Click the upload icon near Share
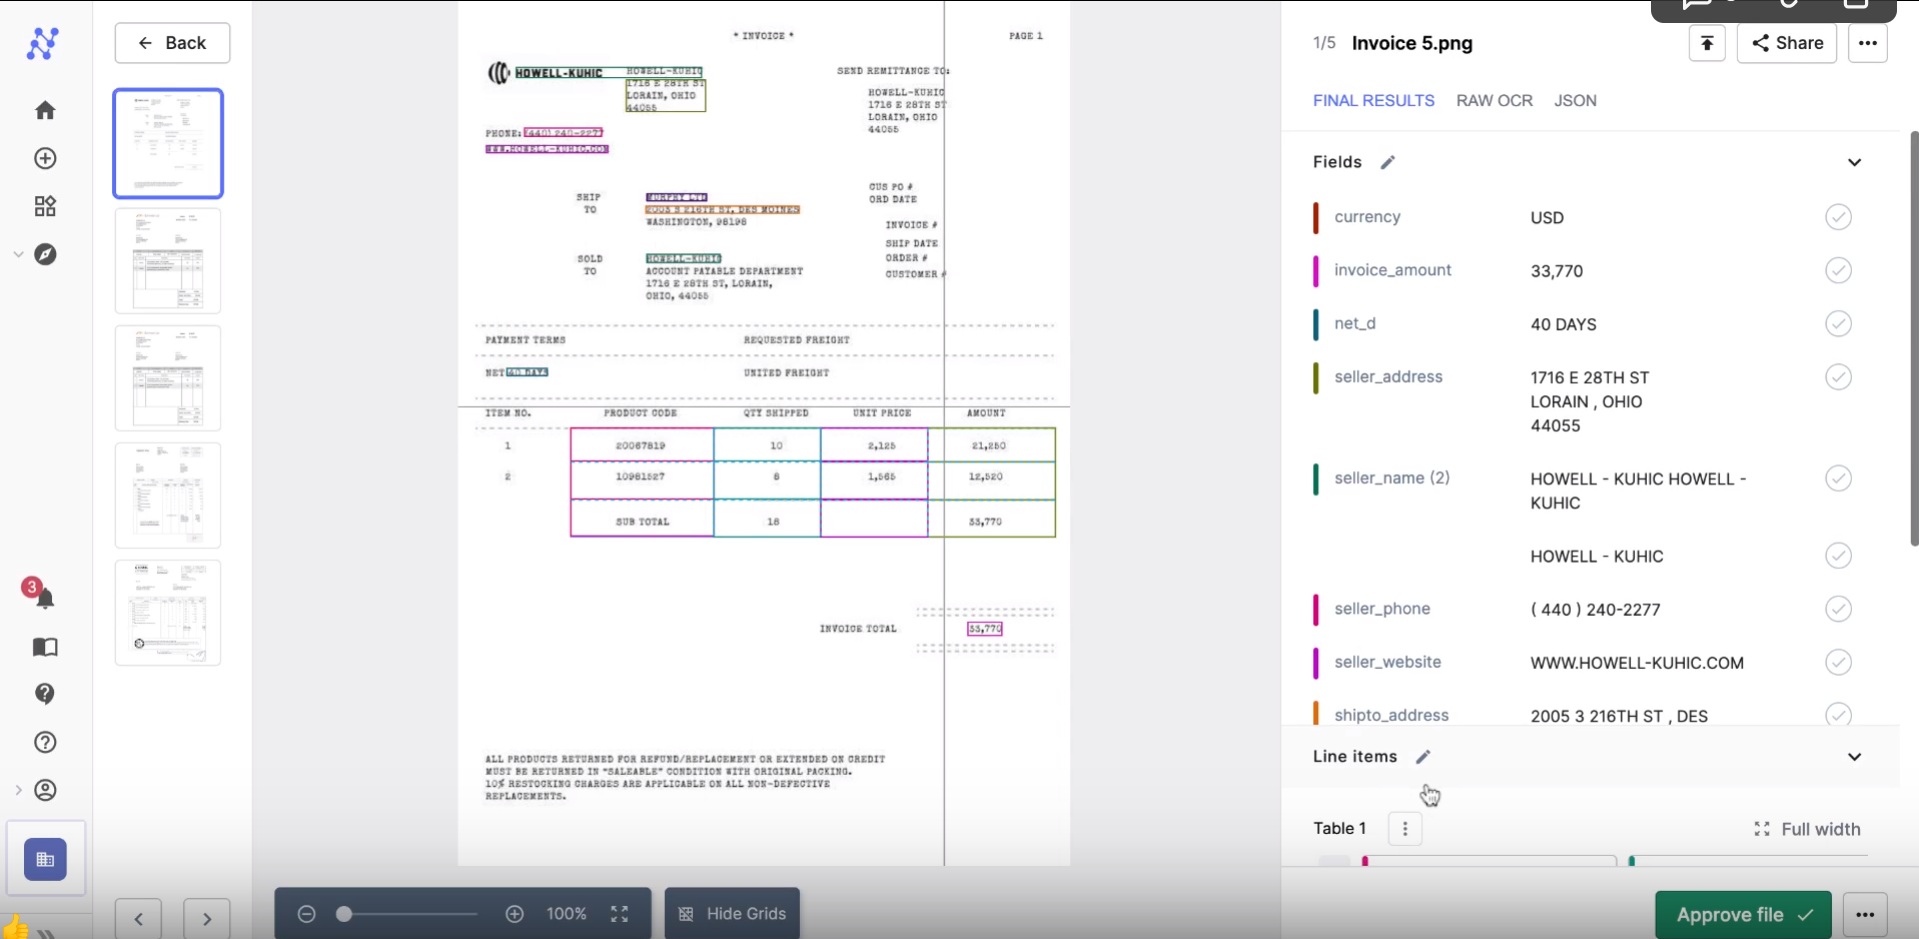 1706,43
